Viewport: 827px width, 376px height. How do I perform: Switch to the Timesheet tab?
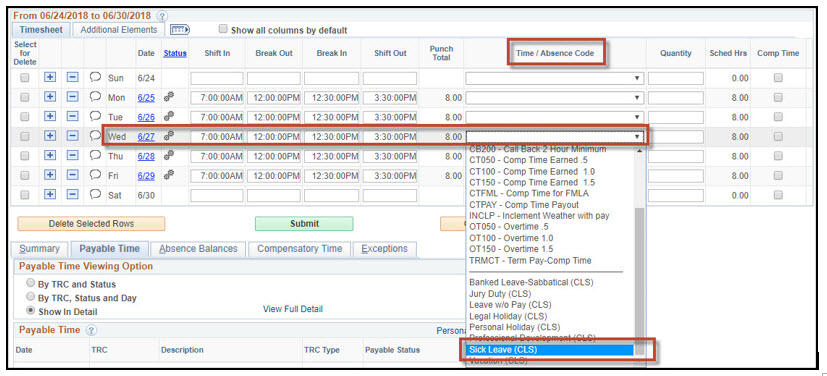pos(41,30)
